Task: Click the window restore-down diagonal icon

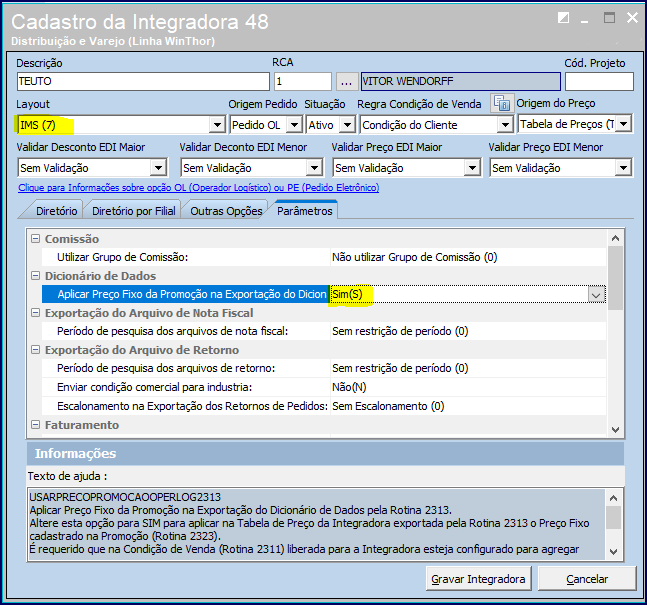Action: click(x=563, y=18)
